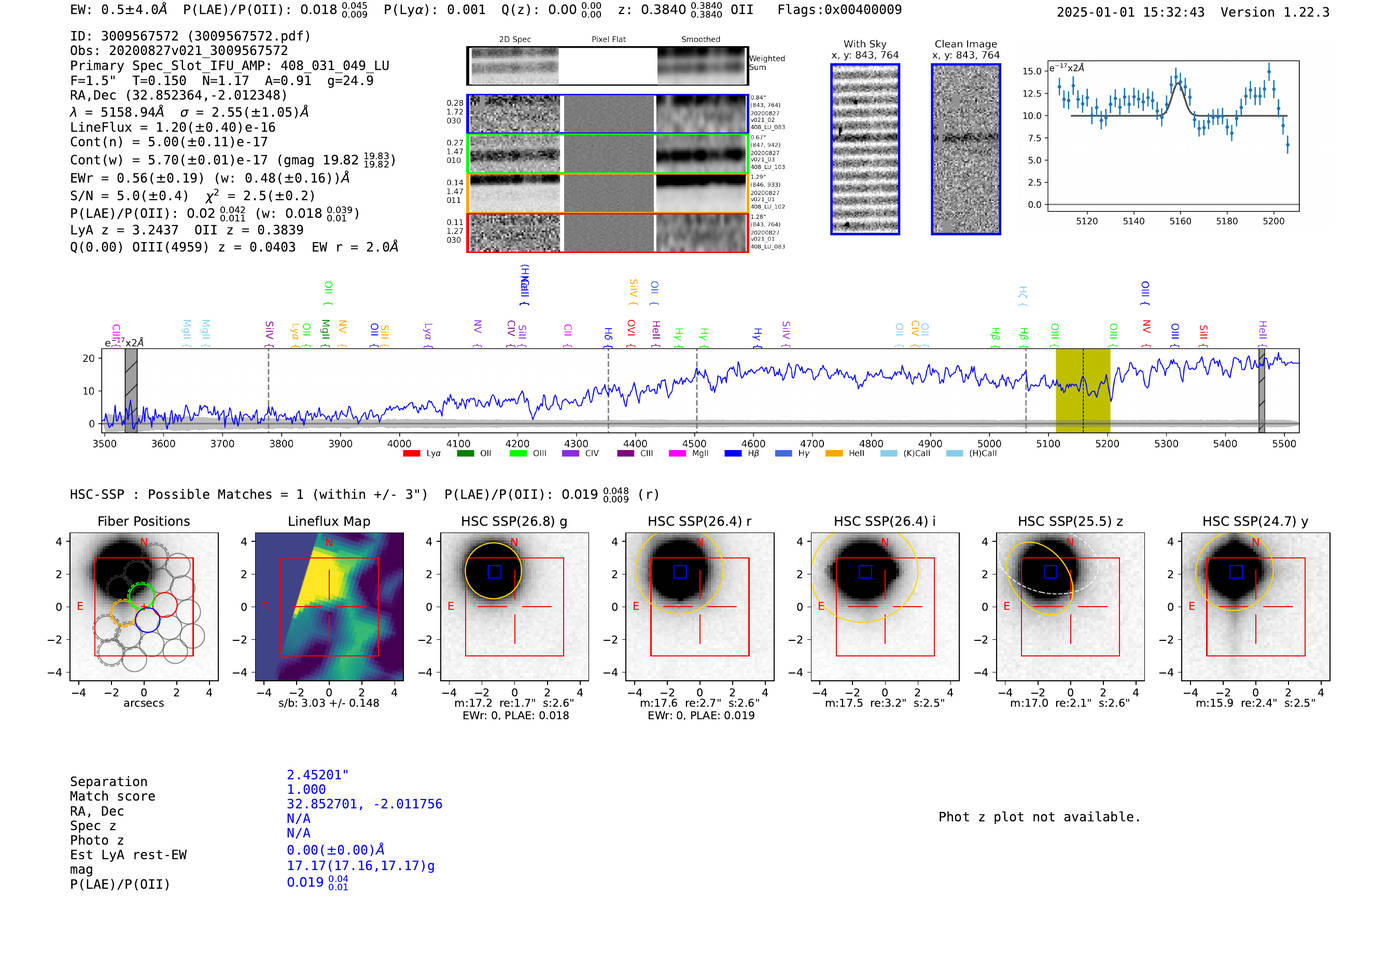Click the (K)CaII light blue legend swatch

pyautogui.click(x=888, y=454)
